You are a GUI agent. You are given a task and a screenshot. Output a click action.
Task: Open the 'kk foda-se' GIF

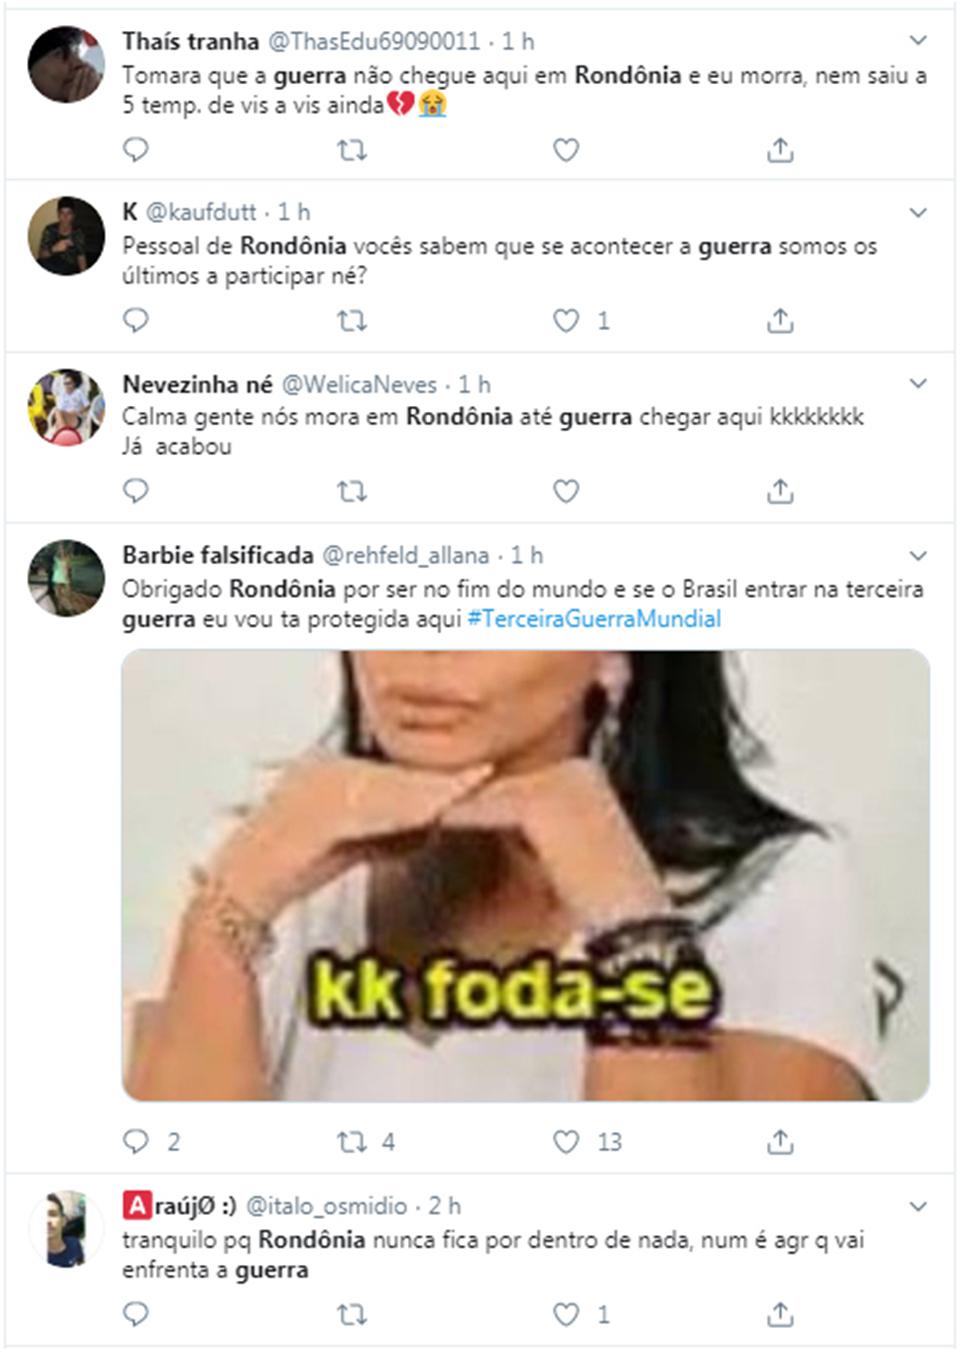526,876
